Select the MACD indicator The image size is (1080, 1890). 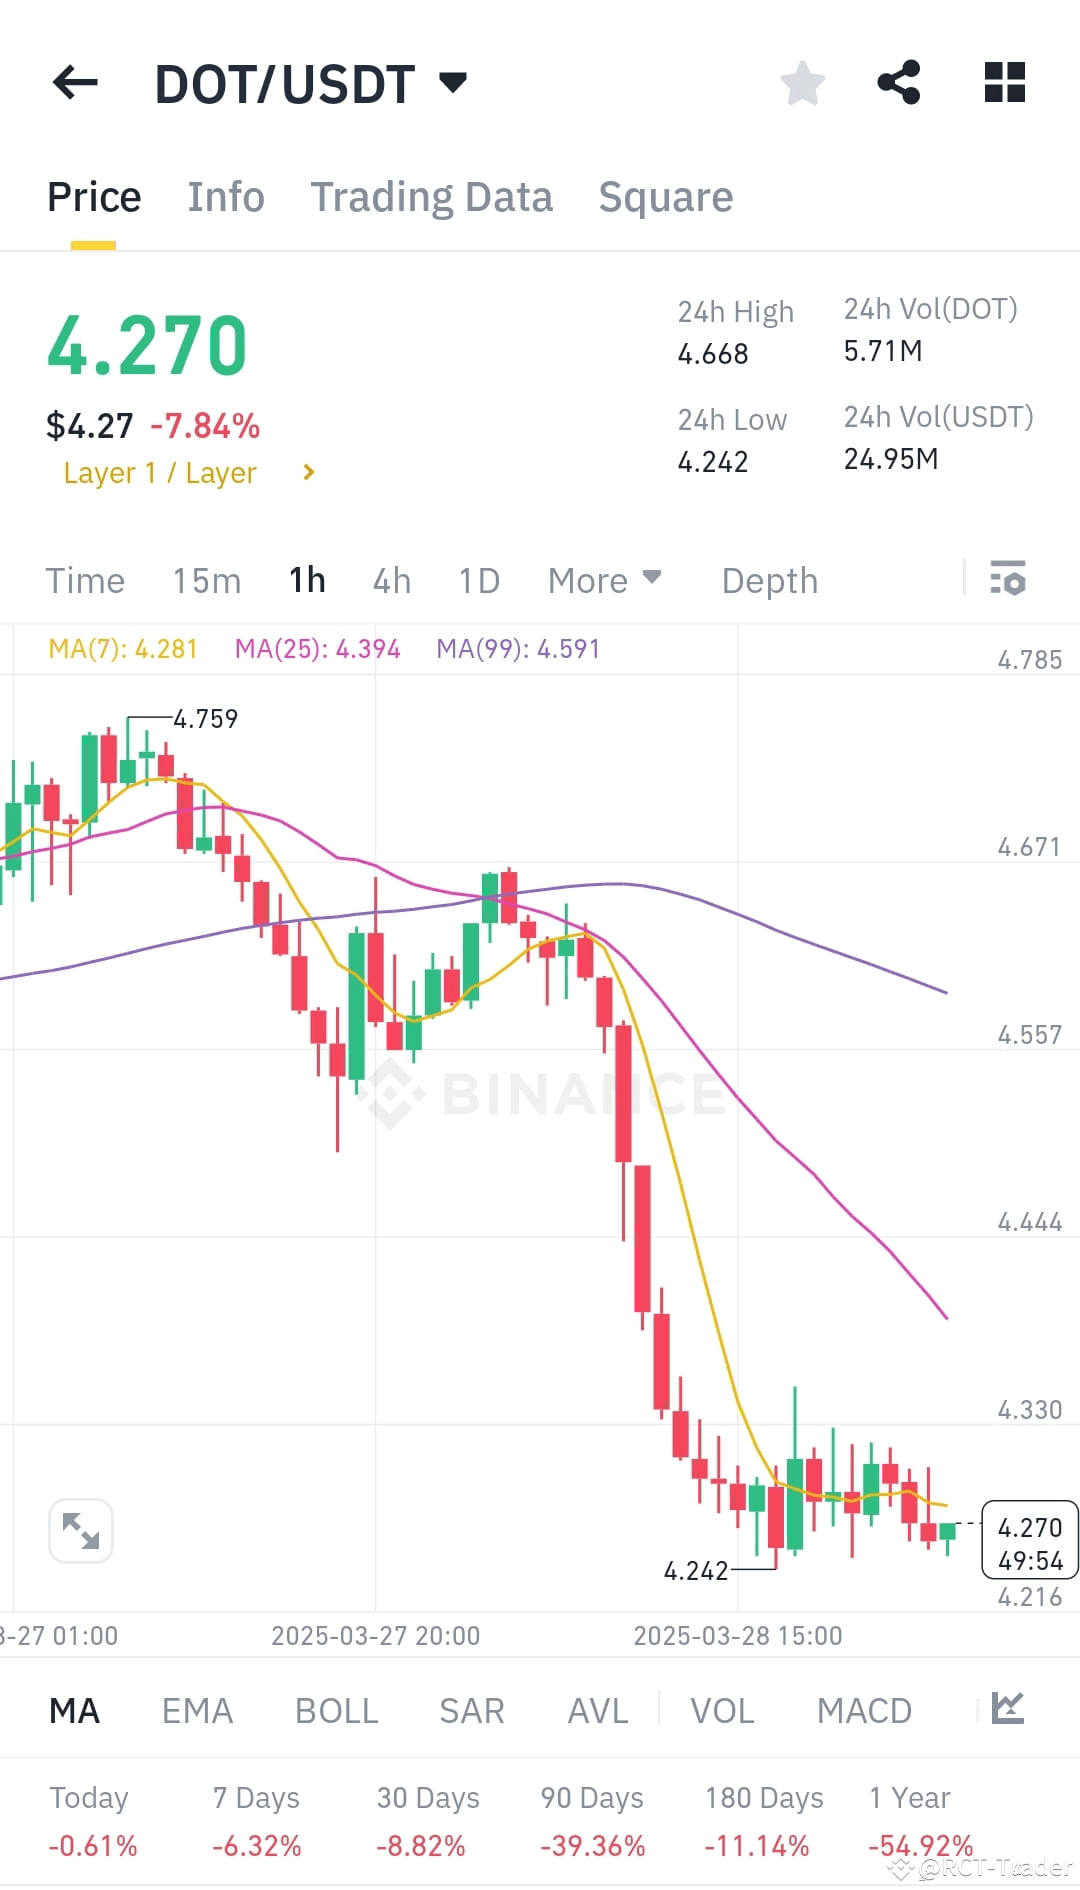pos(863,1710)
